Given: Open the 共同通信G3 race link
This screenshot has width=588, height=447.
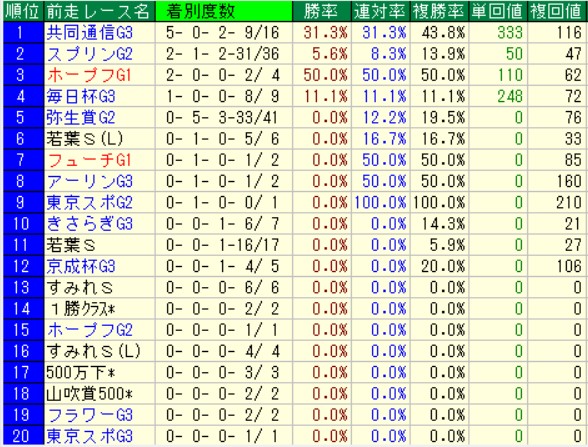Looking at the screenshot, I should tap(90, 33).
